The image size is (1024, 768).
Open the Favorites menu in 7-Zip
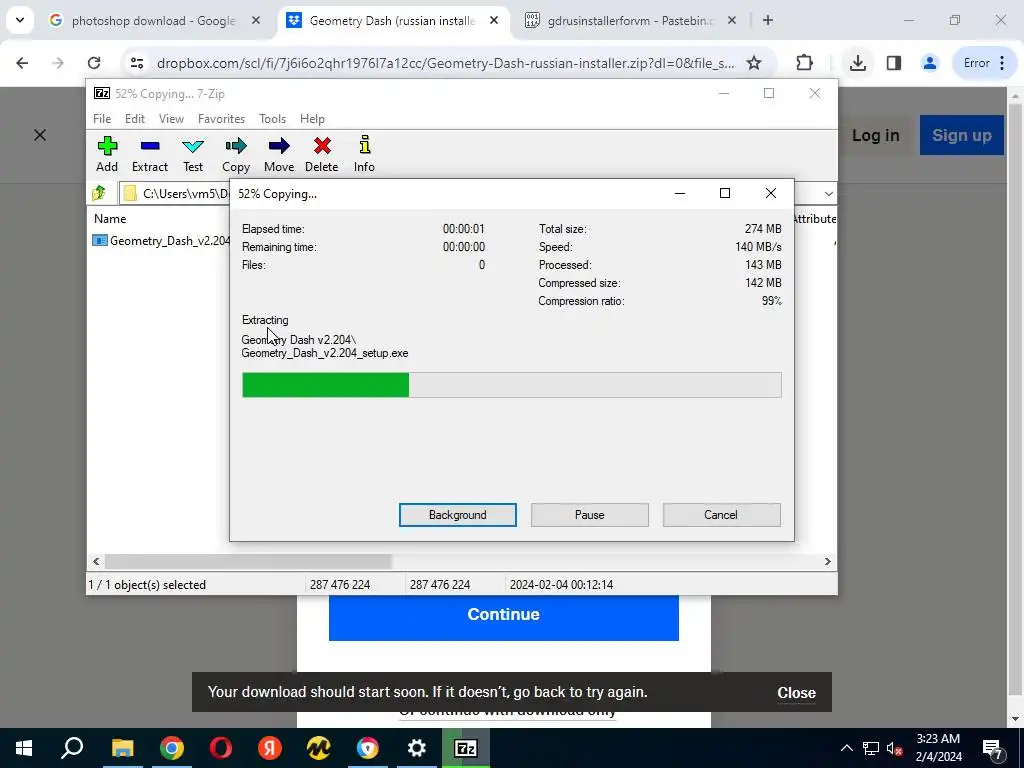click(221, 119)
